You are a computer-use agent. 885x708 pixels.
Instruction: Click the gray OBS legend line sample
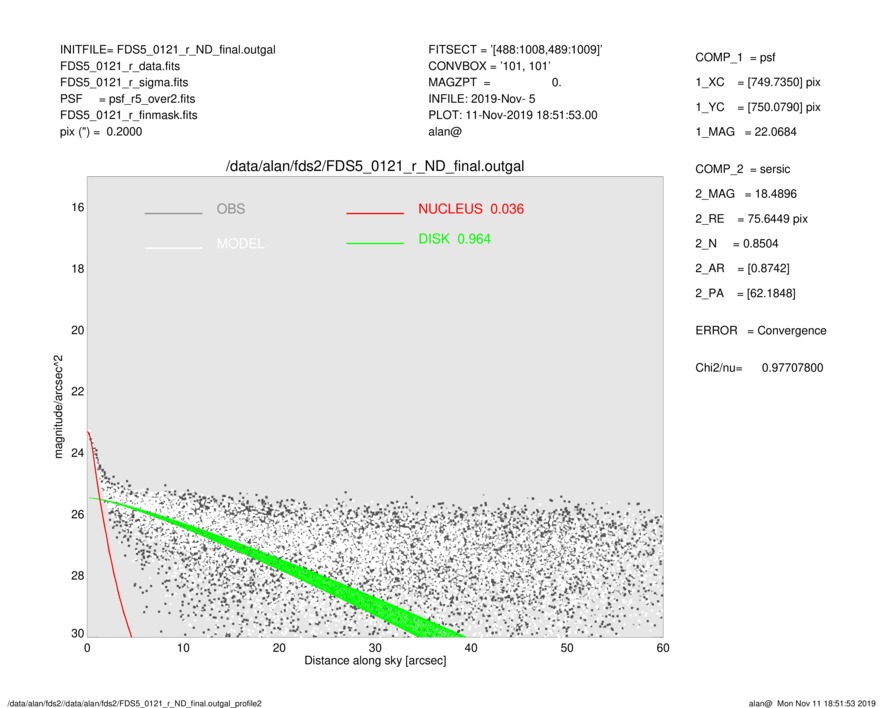coord(173,213)
